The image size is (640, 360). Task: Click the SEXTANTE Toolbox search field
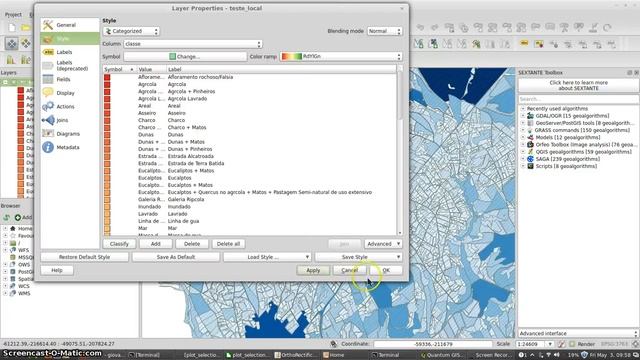(578, 99)
